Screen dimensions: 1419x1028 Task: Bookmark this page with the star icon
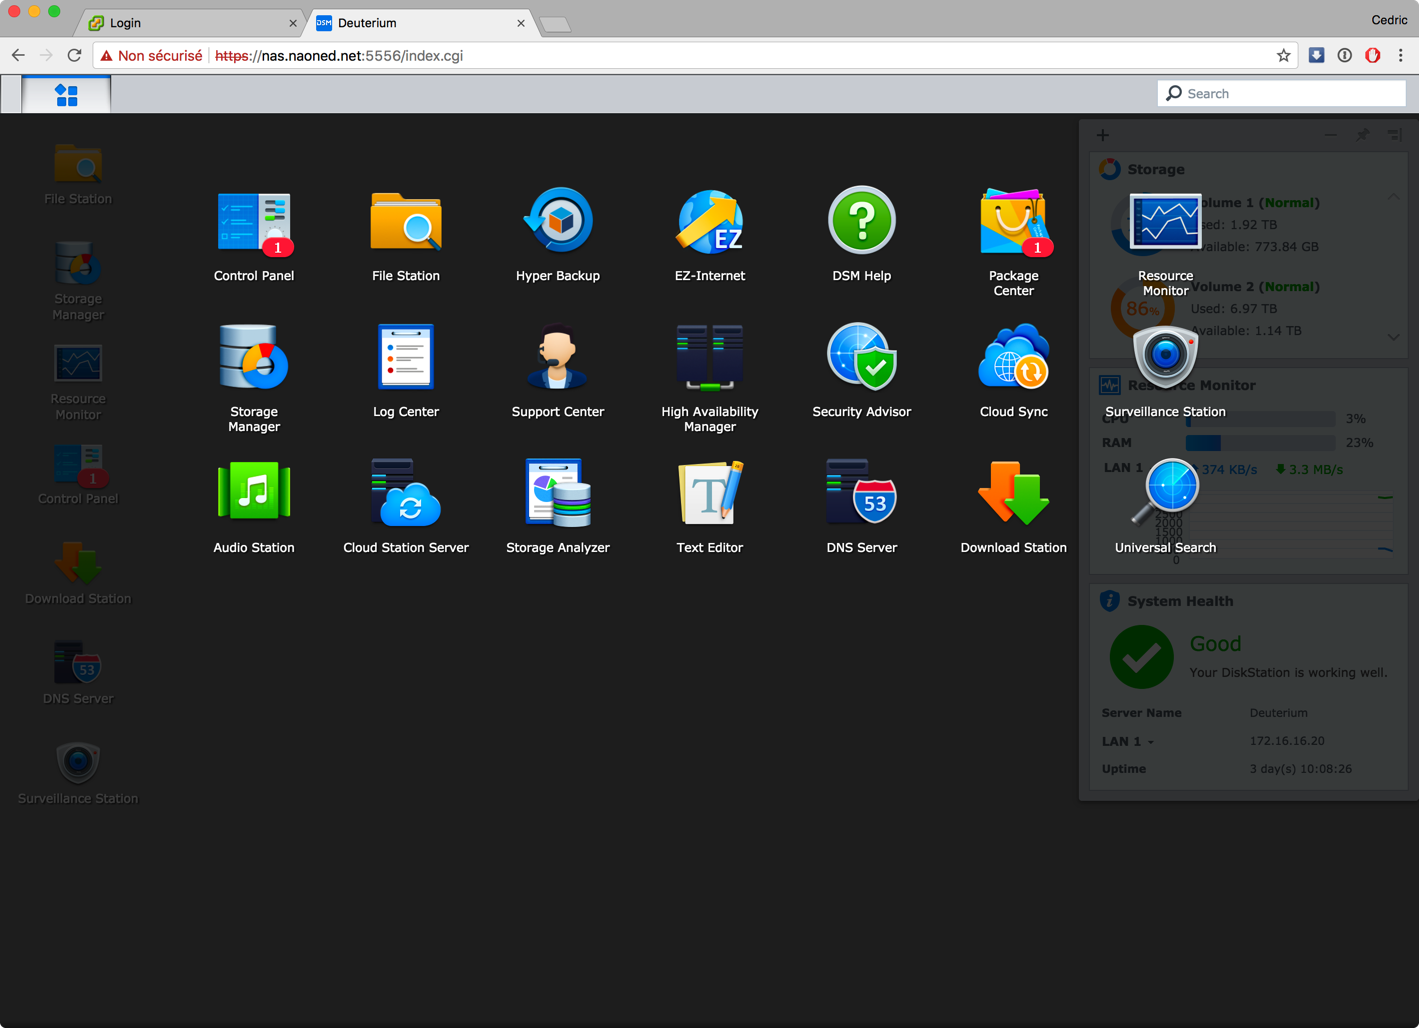tap(1283, 56)
